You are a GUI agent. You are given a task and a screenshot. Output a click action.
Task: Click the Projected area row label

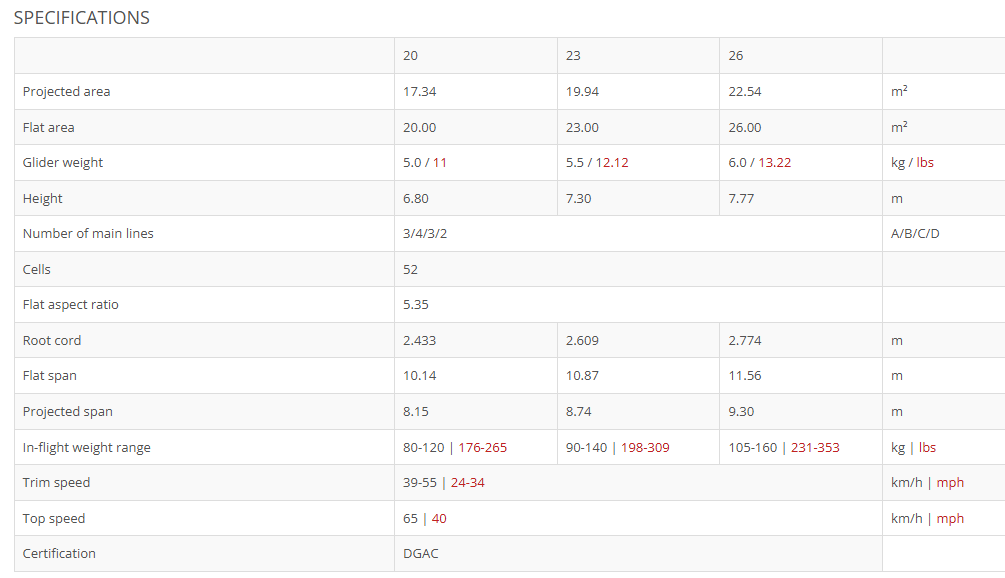pyautogui.click(x=67, y=92)
